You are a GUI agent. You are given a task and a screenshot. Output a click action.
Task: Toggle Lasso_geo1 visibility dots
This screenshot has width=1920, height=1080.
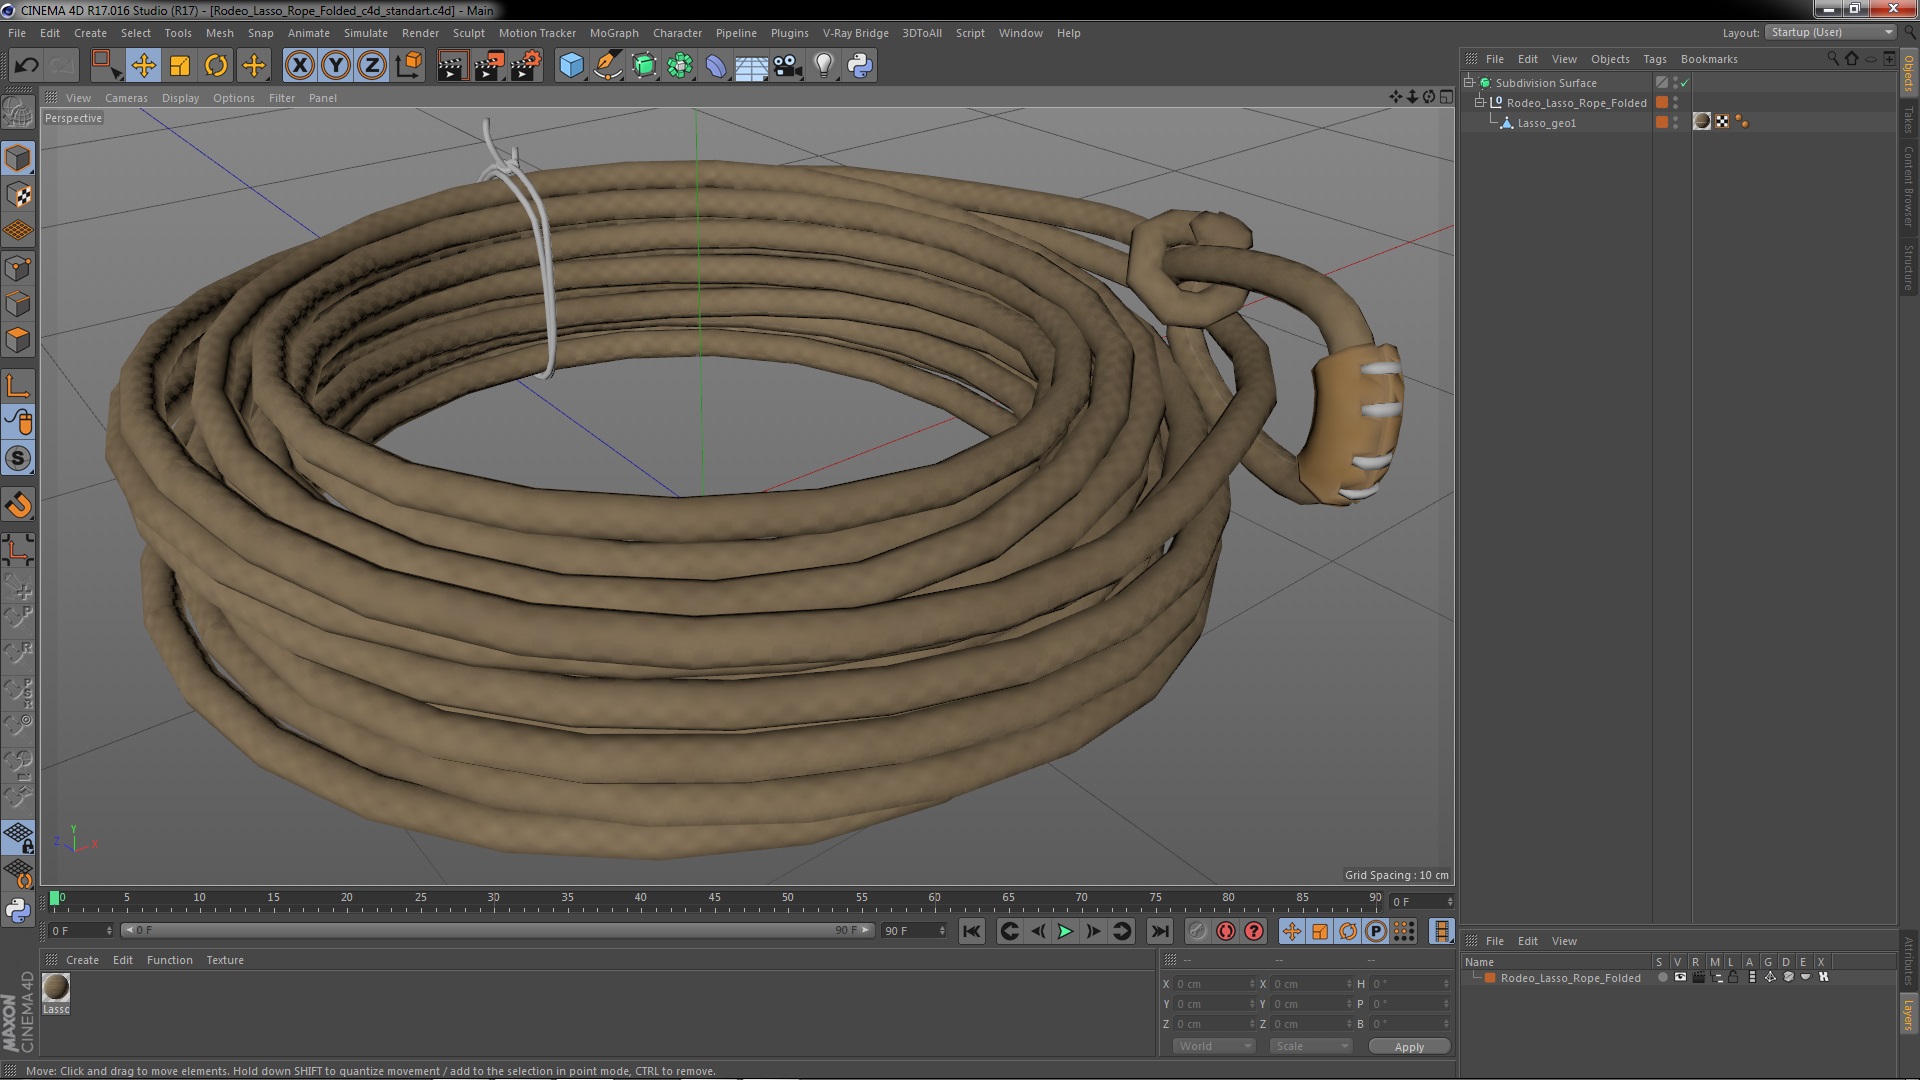tap(1676, 122)
